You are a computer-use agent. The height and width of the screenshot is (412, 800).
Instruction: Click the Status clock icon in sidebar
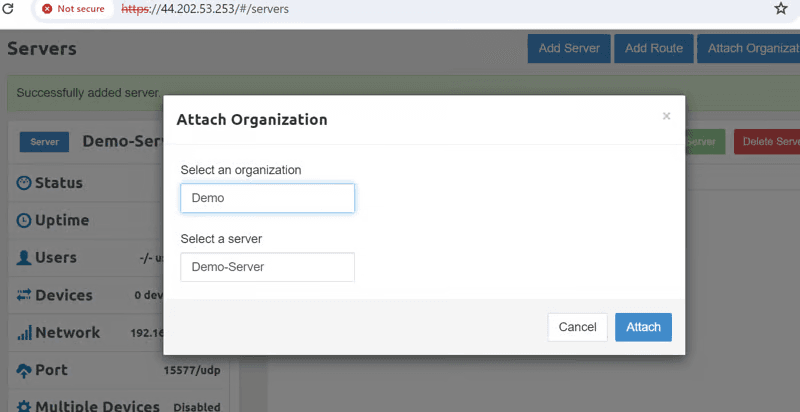point(24,183)
